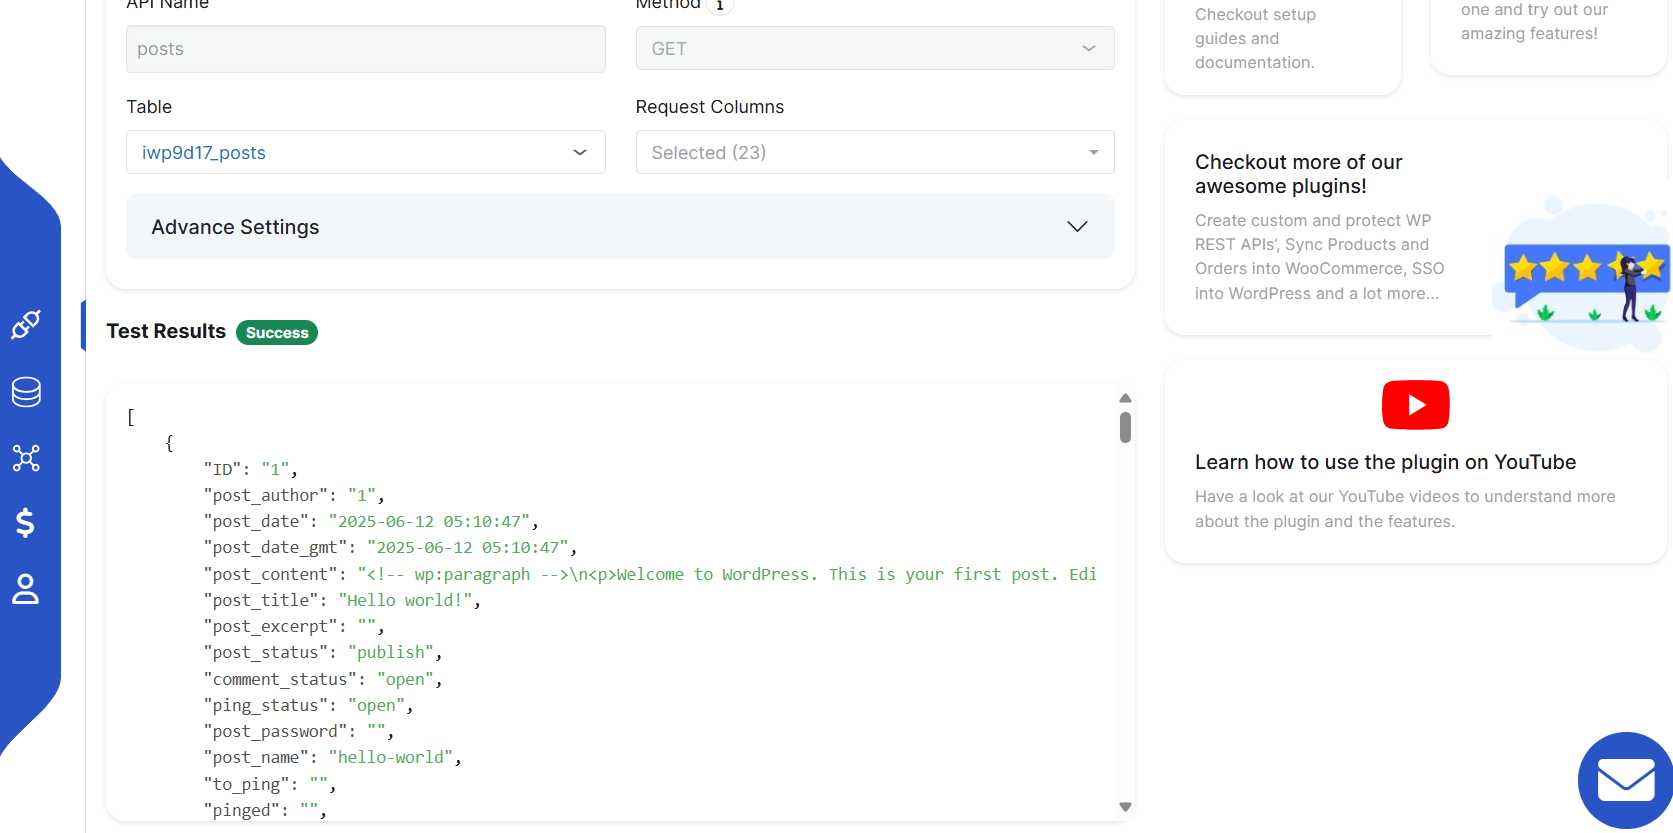The image size is (1673, 833).
Task: Click the "post_author": "1" line
Action: (294, 495)
